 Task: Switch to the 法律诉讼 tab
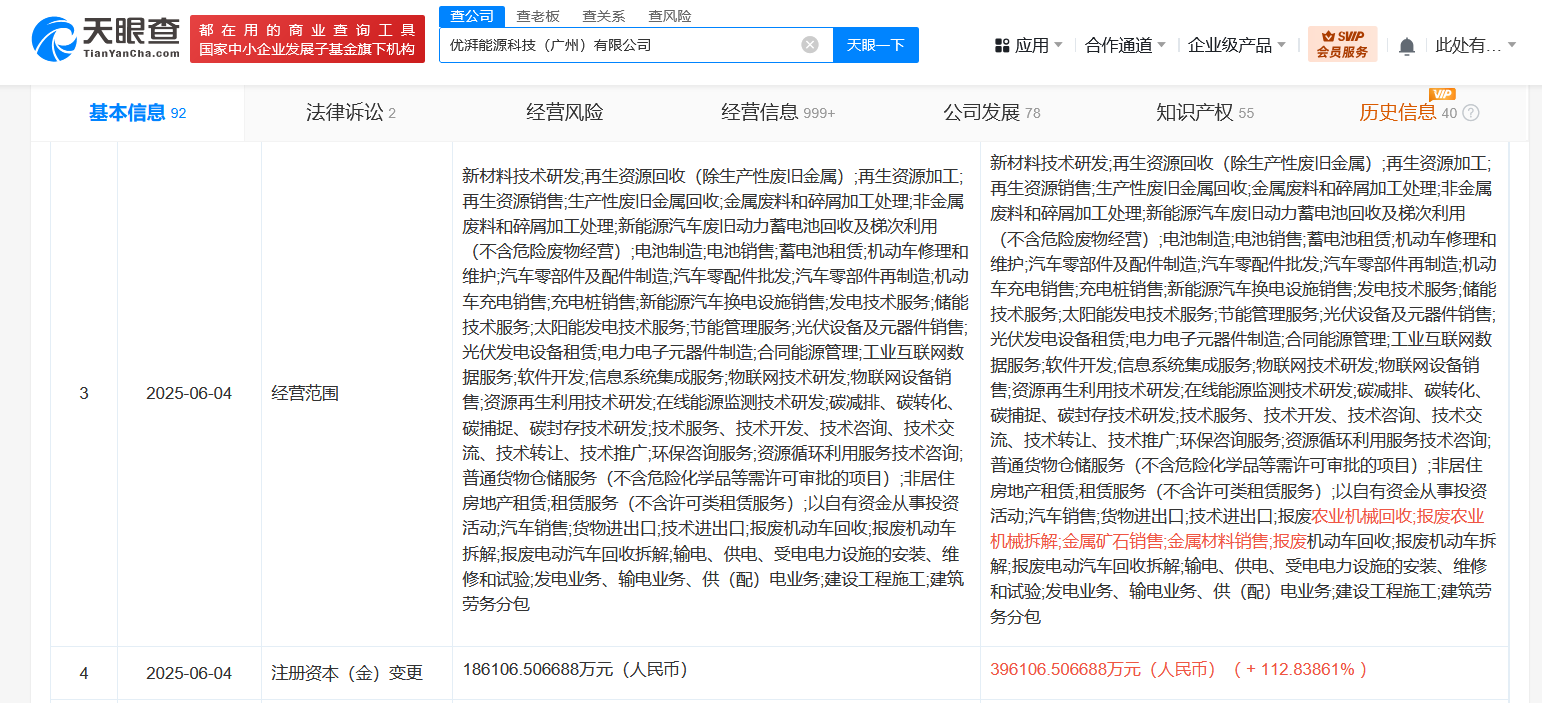(x=351, y=113)
